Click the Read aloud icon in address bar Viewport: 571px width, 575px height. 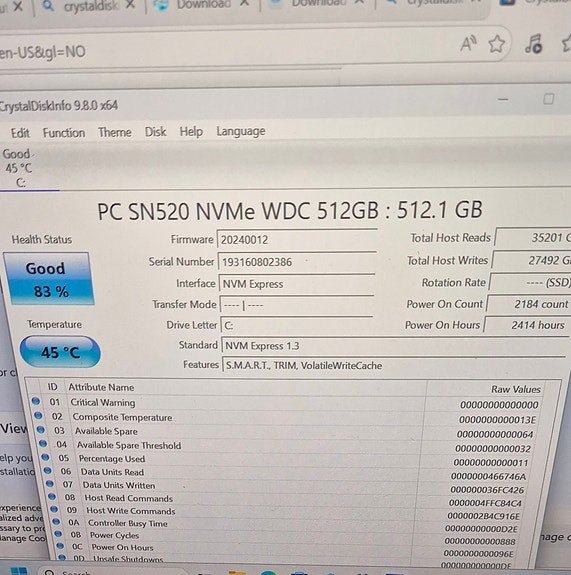click(x=468, y=44)
